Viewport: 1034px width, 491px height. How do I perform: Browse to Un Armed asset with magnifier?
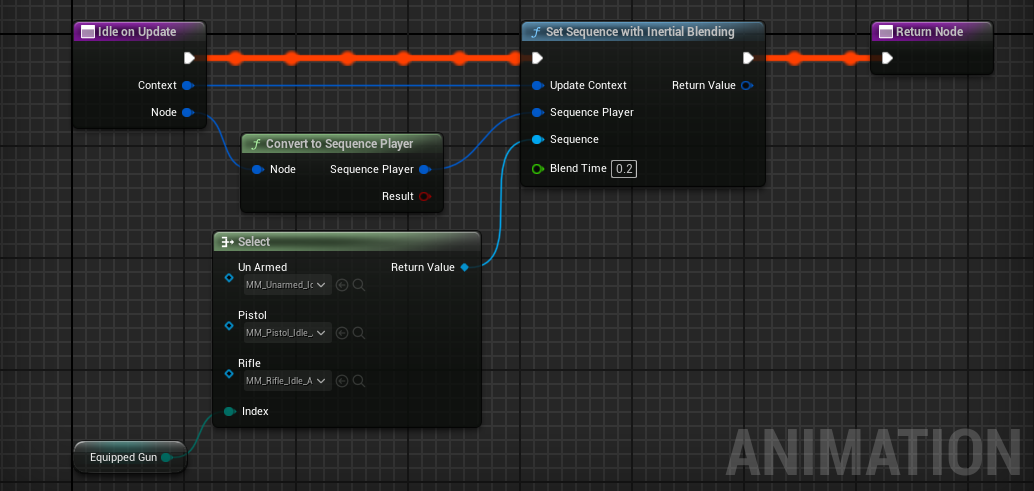(x=359, y=285)
